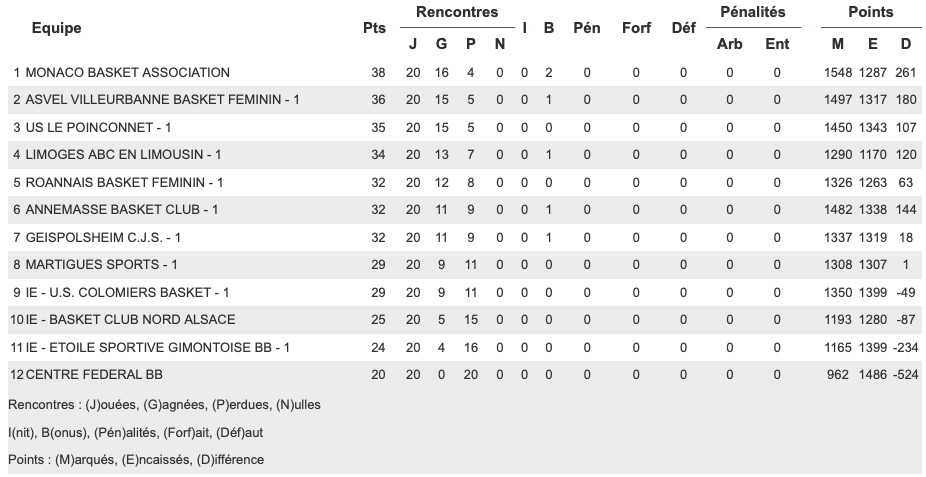This screenshot has width=926, height=477.
Task: Select the Forf column header
Action: tap(636, 28)
